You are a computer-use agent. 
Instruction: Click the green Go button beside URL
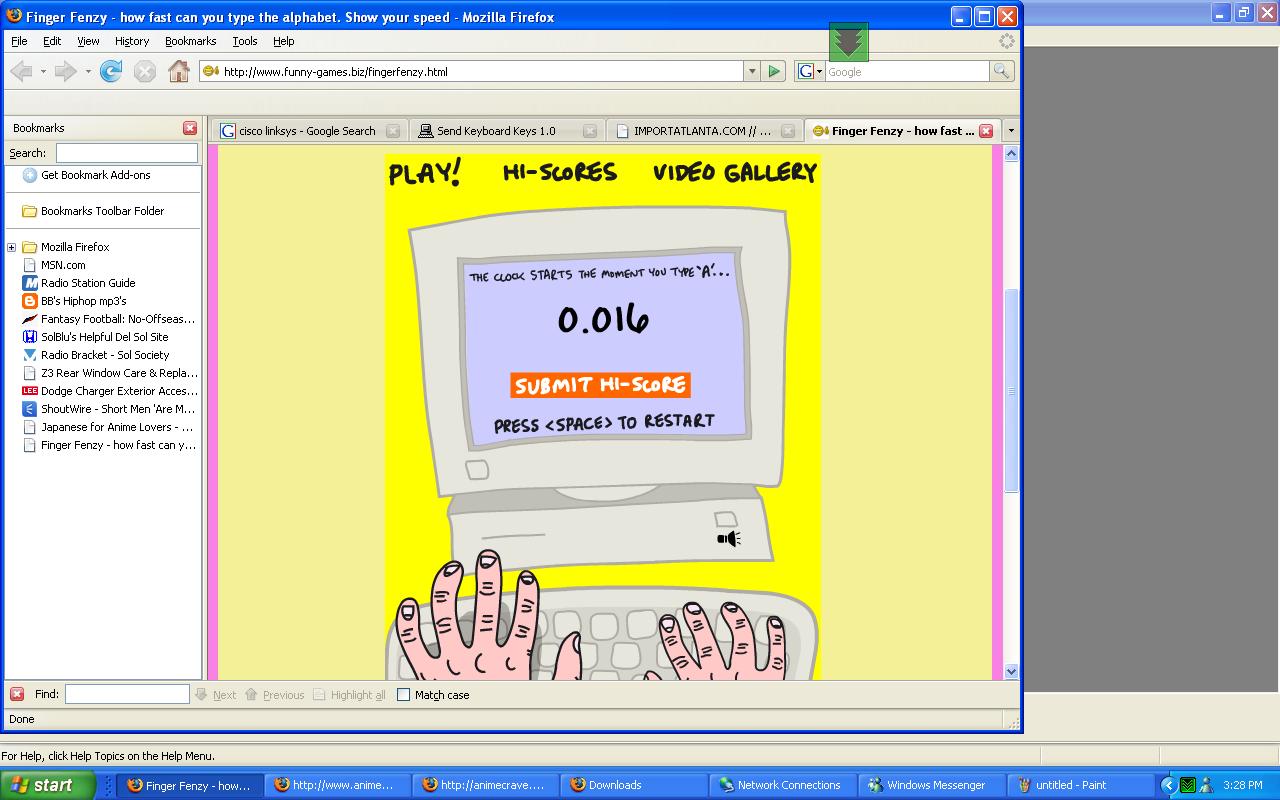tap(773, 71)
